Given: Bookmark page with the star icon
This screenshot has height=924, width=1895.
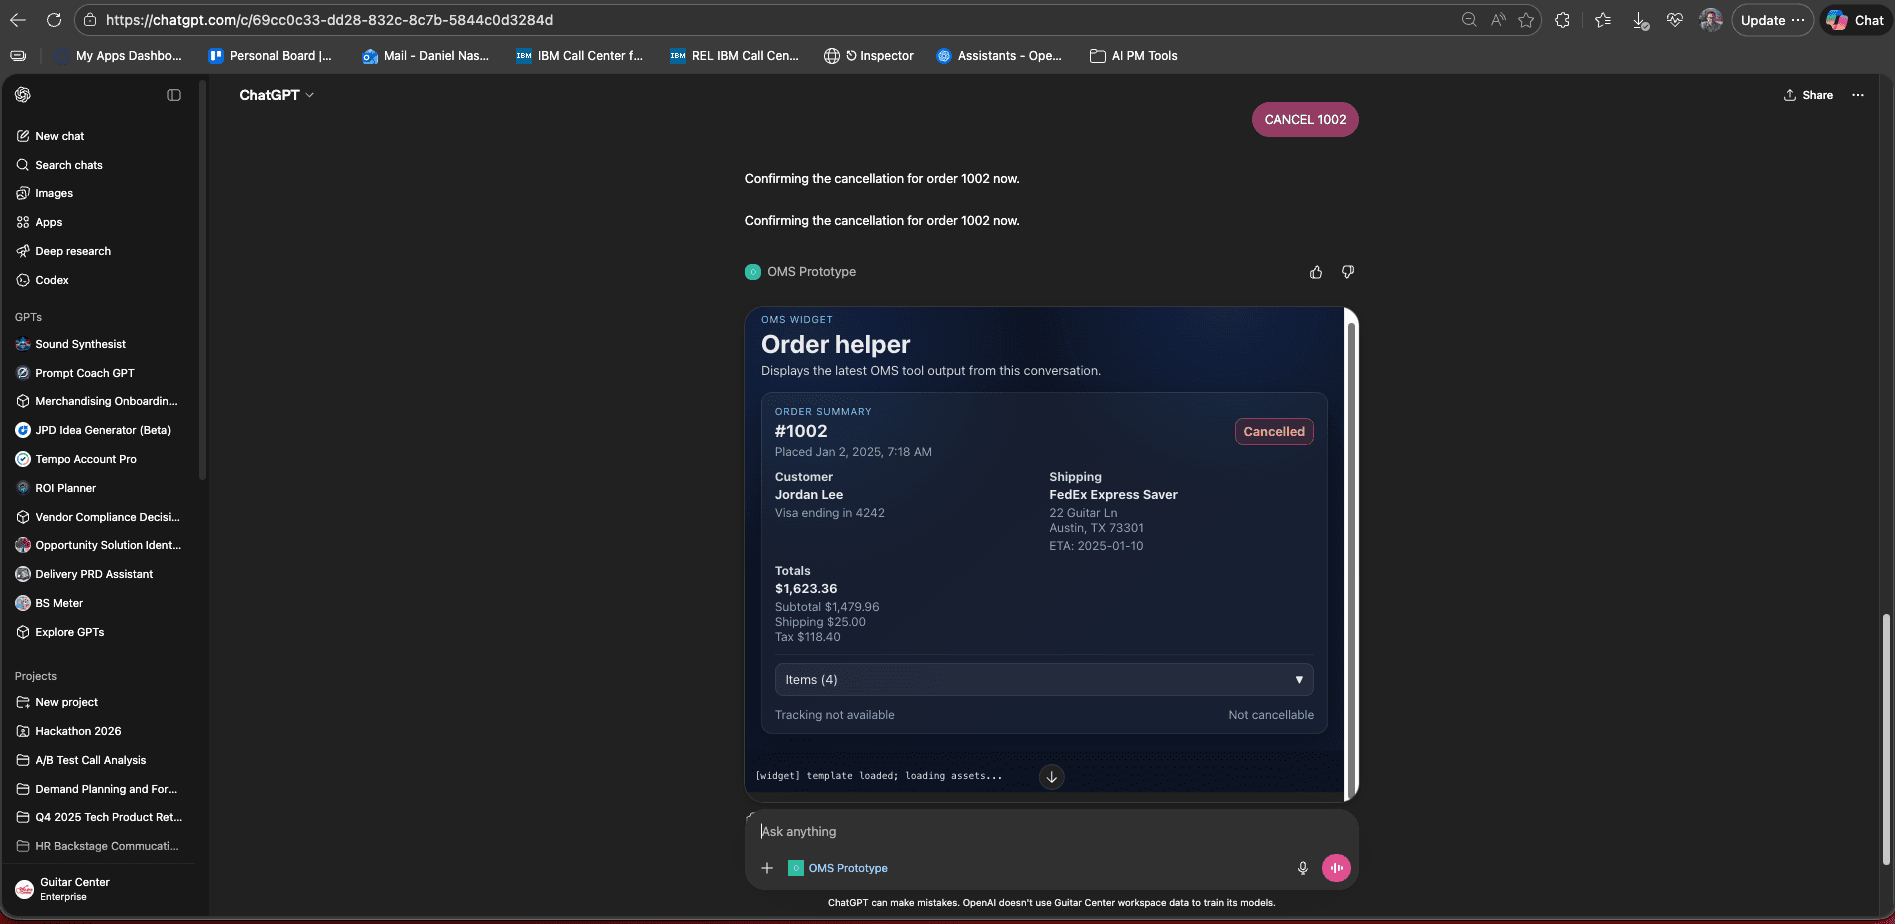Looking at the screenshot, I should tap(1525, 20).
